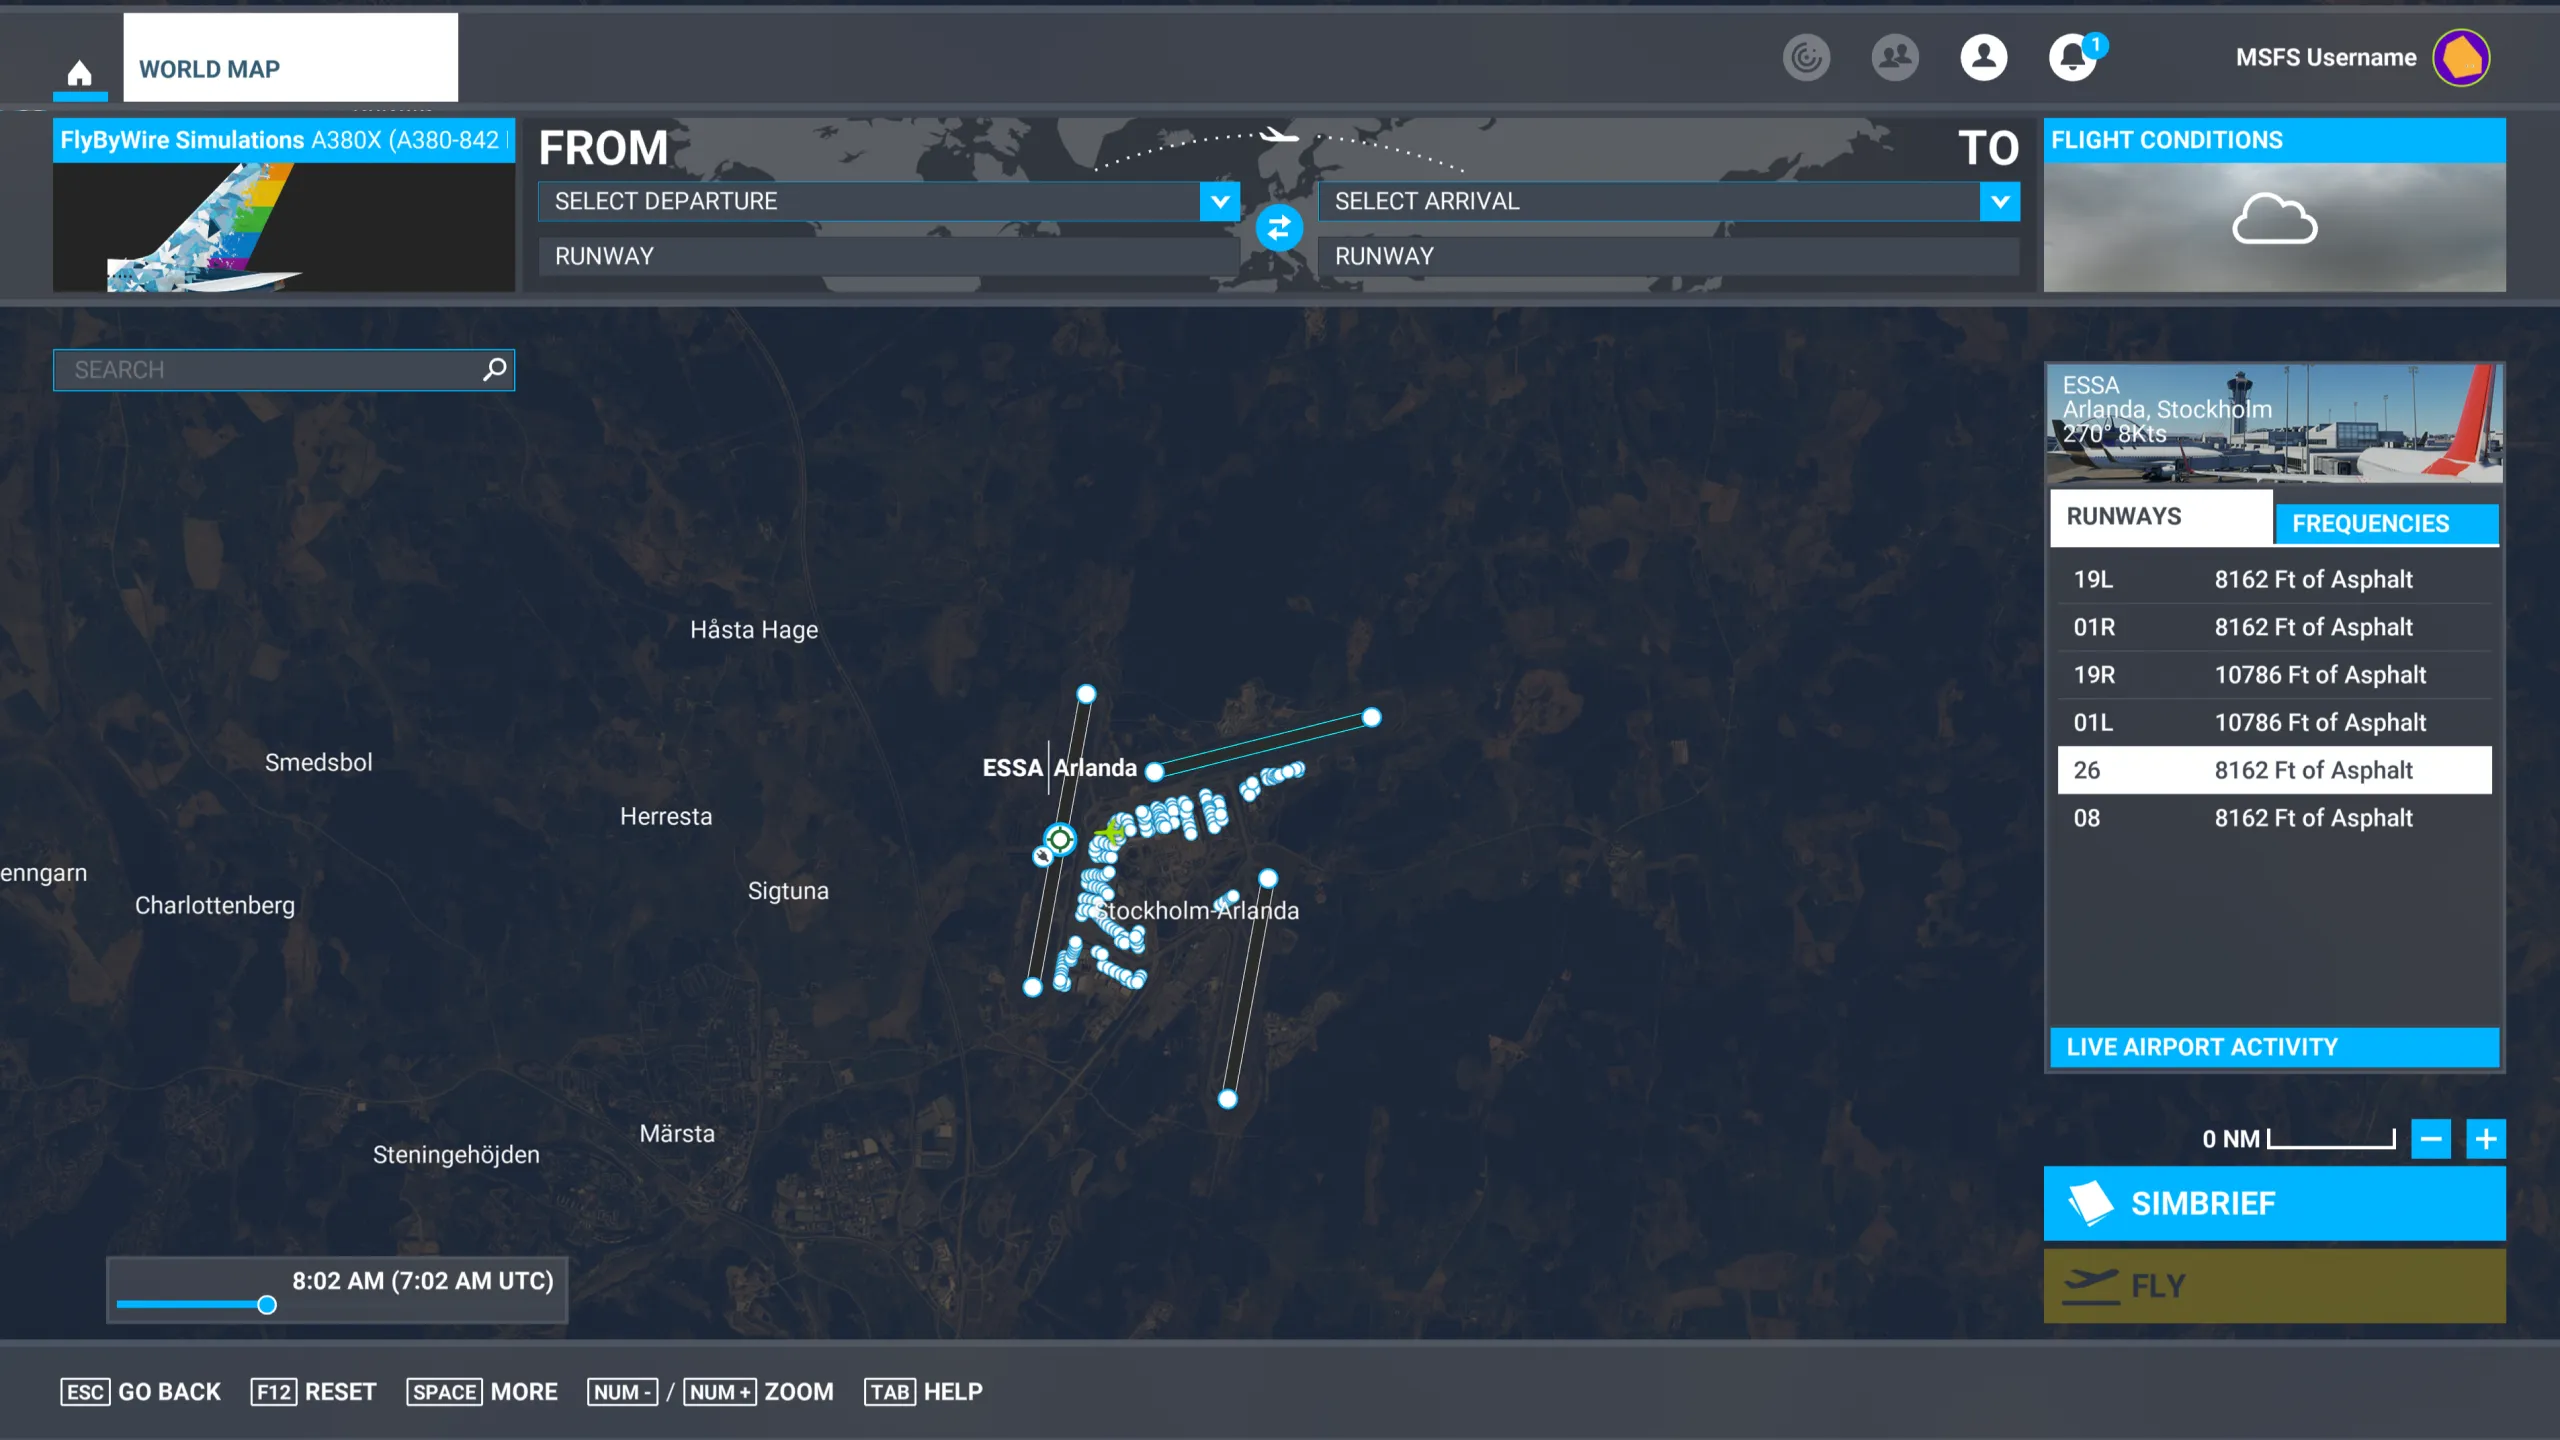Click the Home icon in the top bar
The image size is (2560, 1440).
[x=81, y=72]
